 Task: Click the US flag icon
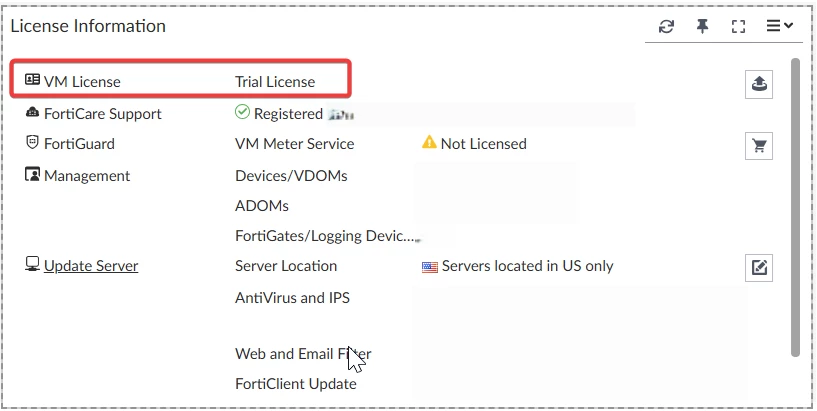pos(430,267)
